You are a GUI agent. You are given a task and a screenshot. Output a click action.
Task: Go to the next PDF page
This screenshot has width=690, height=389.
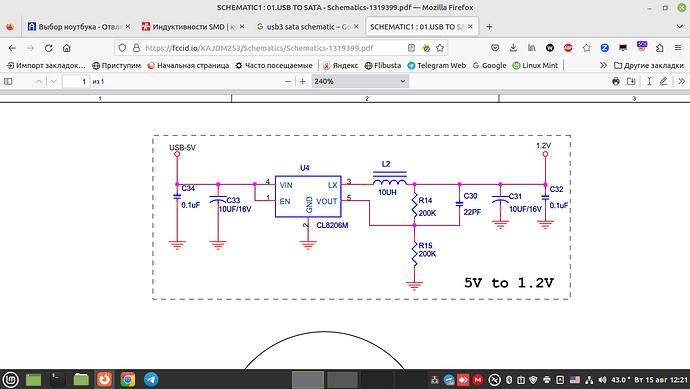pos(54,81)
